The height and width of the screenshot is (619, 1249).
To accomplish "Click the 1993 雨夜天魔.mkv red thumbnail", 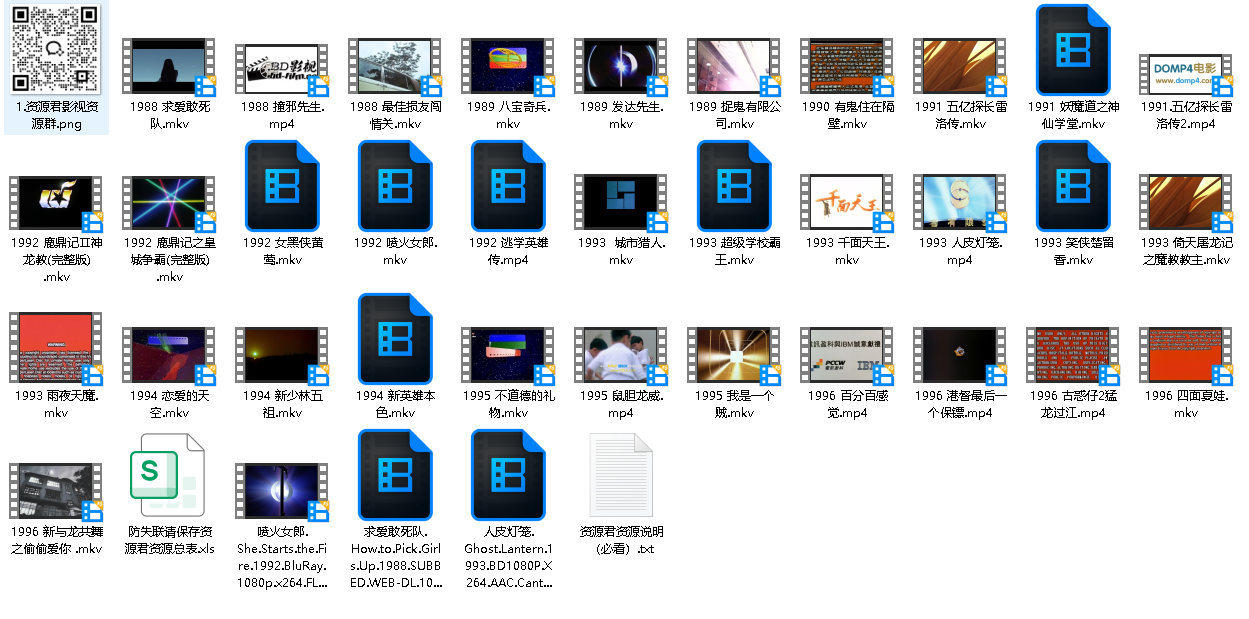I will (x=55, y=346).
